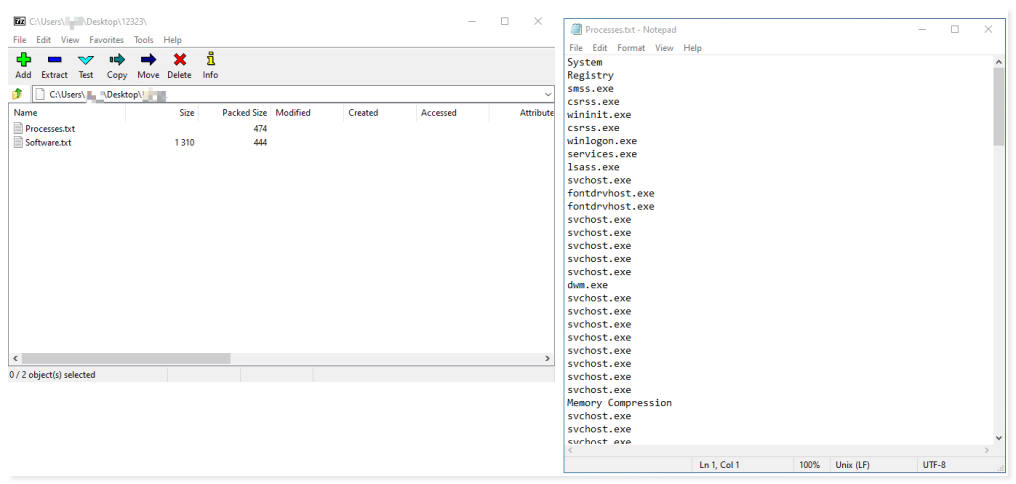Open Notepad's Format menu
Viewport: 1016px width, 484px height.
[x=631, y=48]
